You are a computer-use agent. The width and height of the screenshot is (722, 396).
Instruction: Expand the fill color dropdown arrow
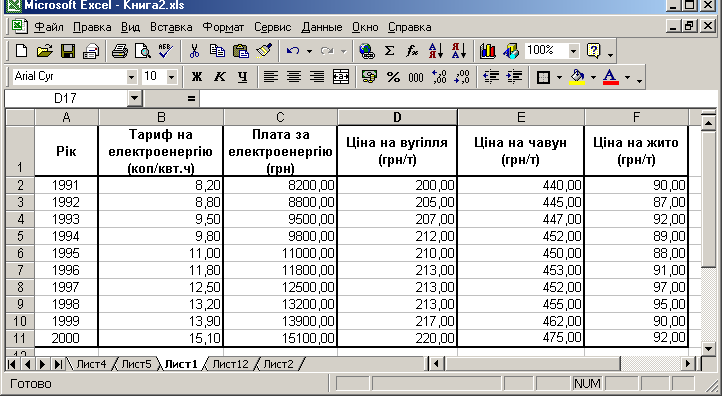click(x=593, y=77)
